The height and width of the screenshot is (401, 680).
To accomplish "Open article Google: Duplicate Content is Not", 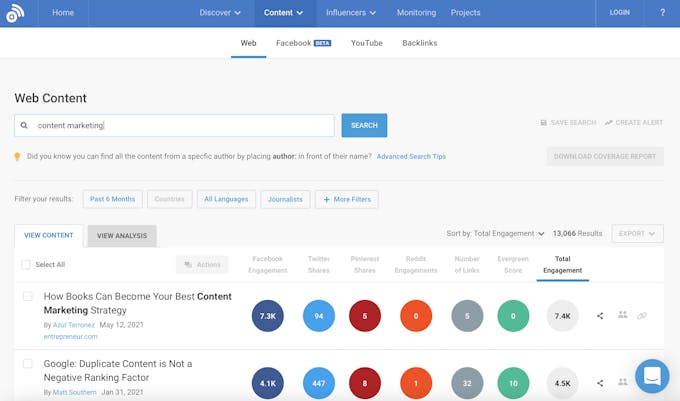I will coord(118,371).
